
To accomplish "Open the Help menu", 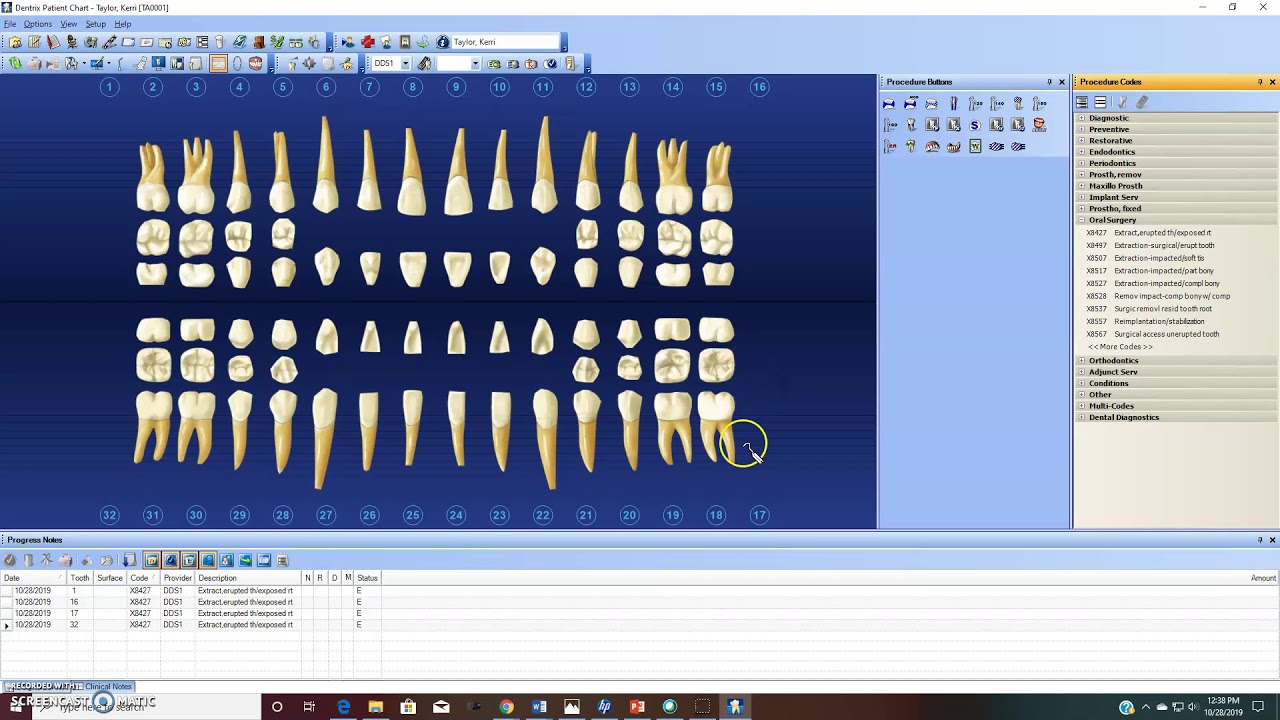I will point(122,24).
